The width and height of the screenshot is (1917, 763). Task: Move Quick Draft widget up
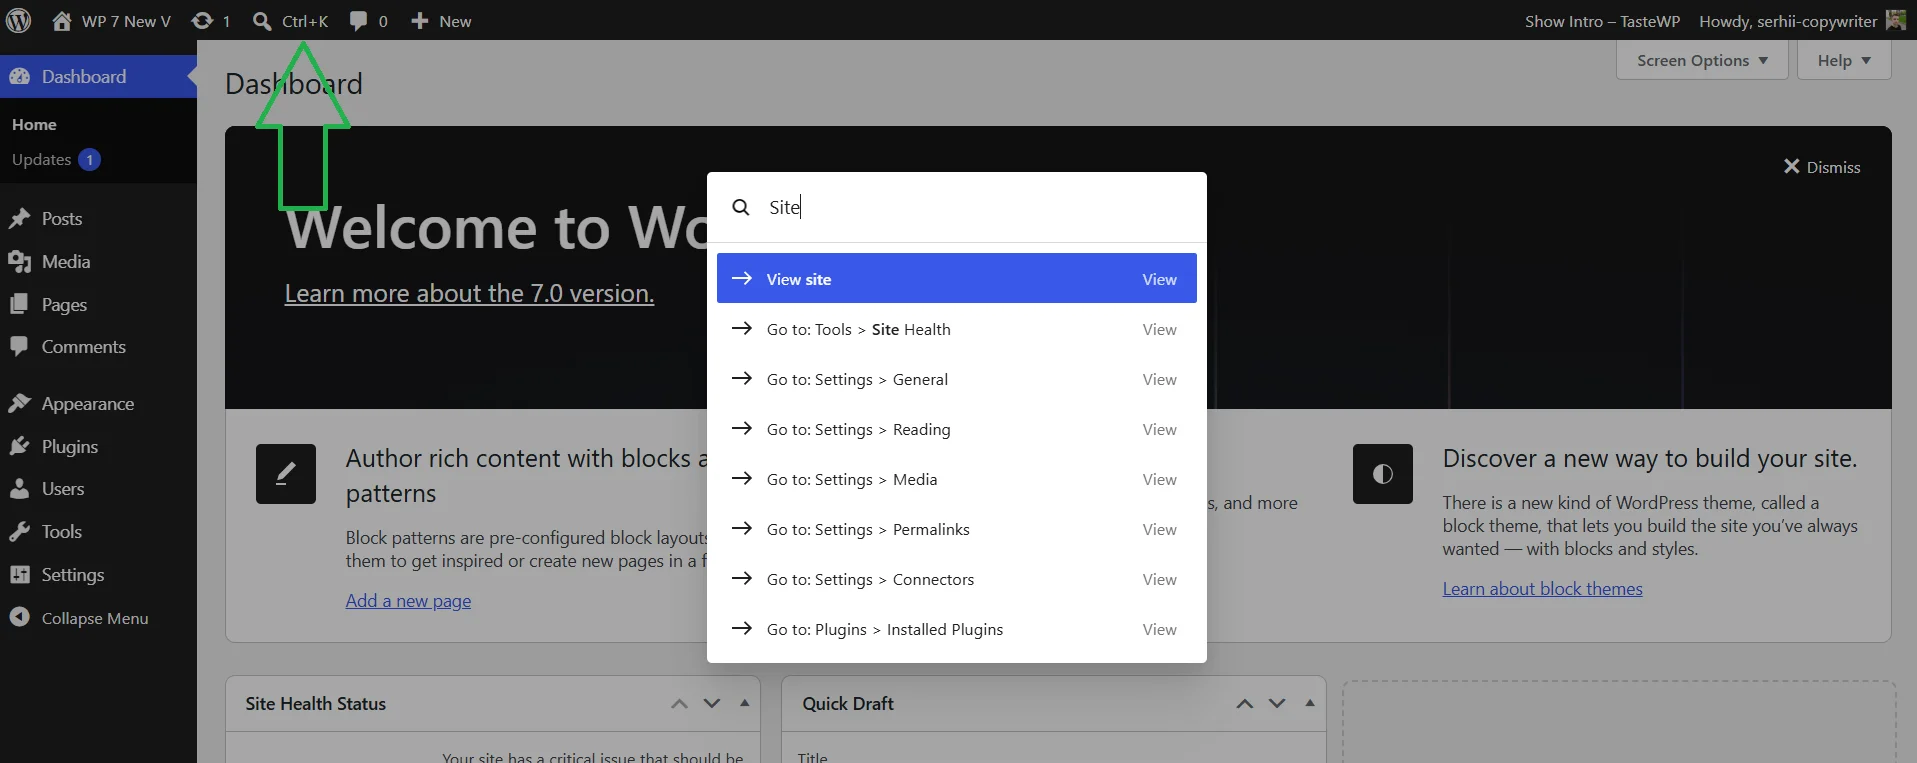[x=1245, y=704]
